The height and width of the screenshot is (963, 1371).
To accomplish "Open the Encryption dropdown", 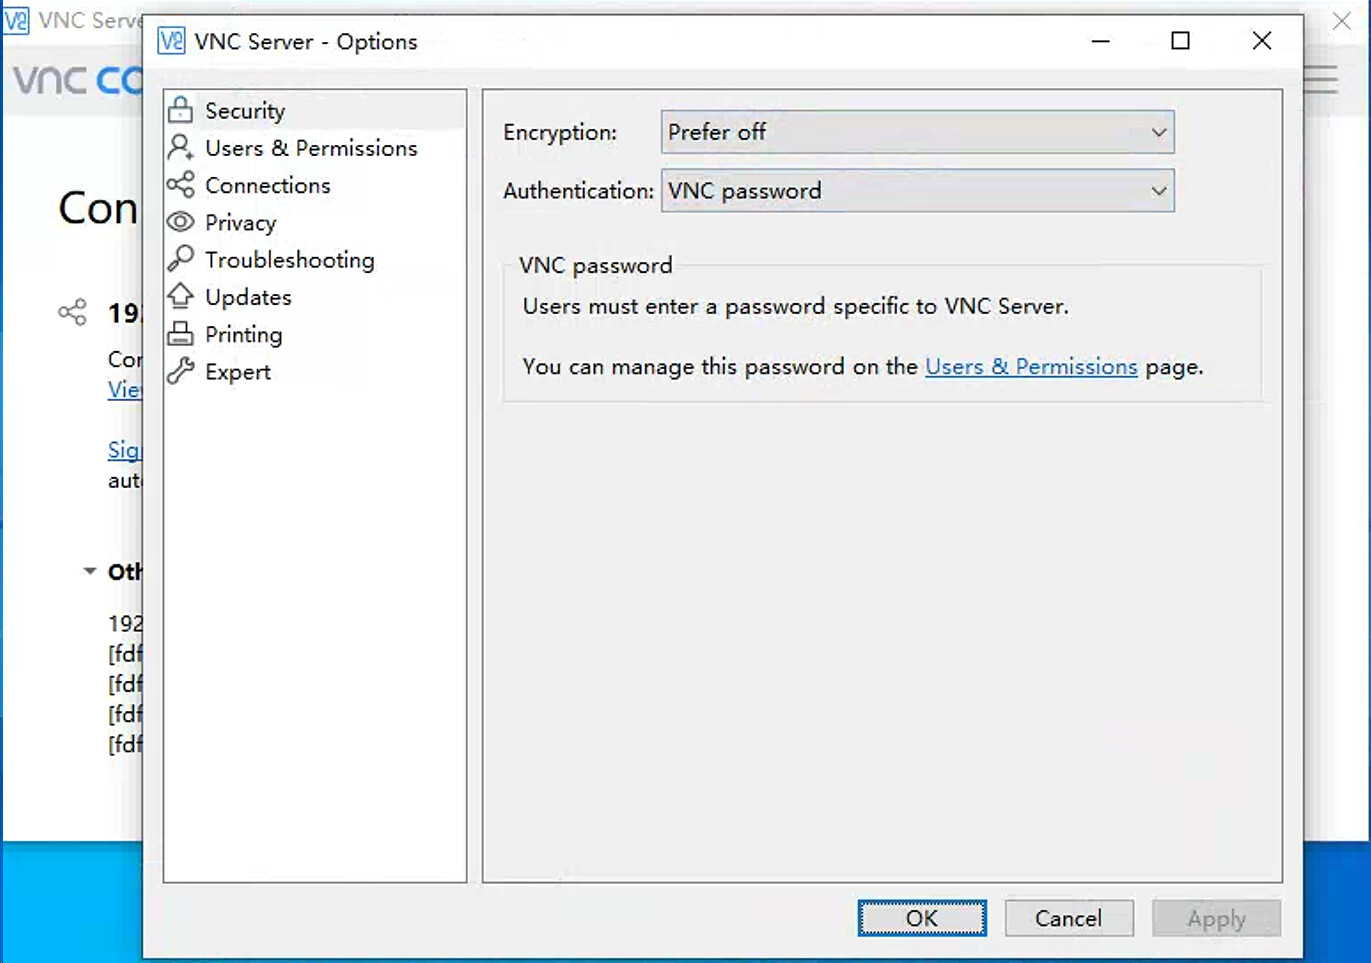I will pyautogui.click(x=916, y=132).
